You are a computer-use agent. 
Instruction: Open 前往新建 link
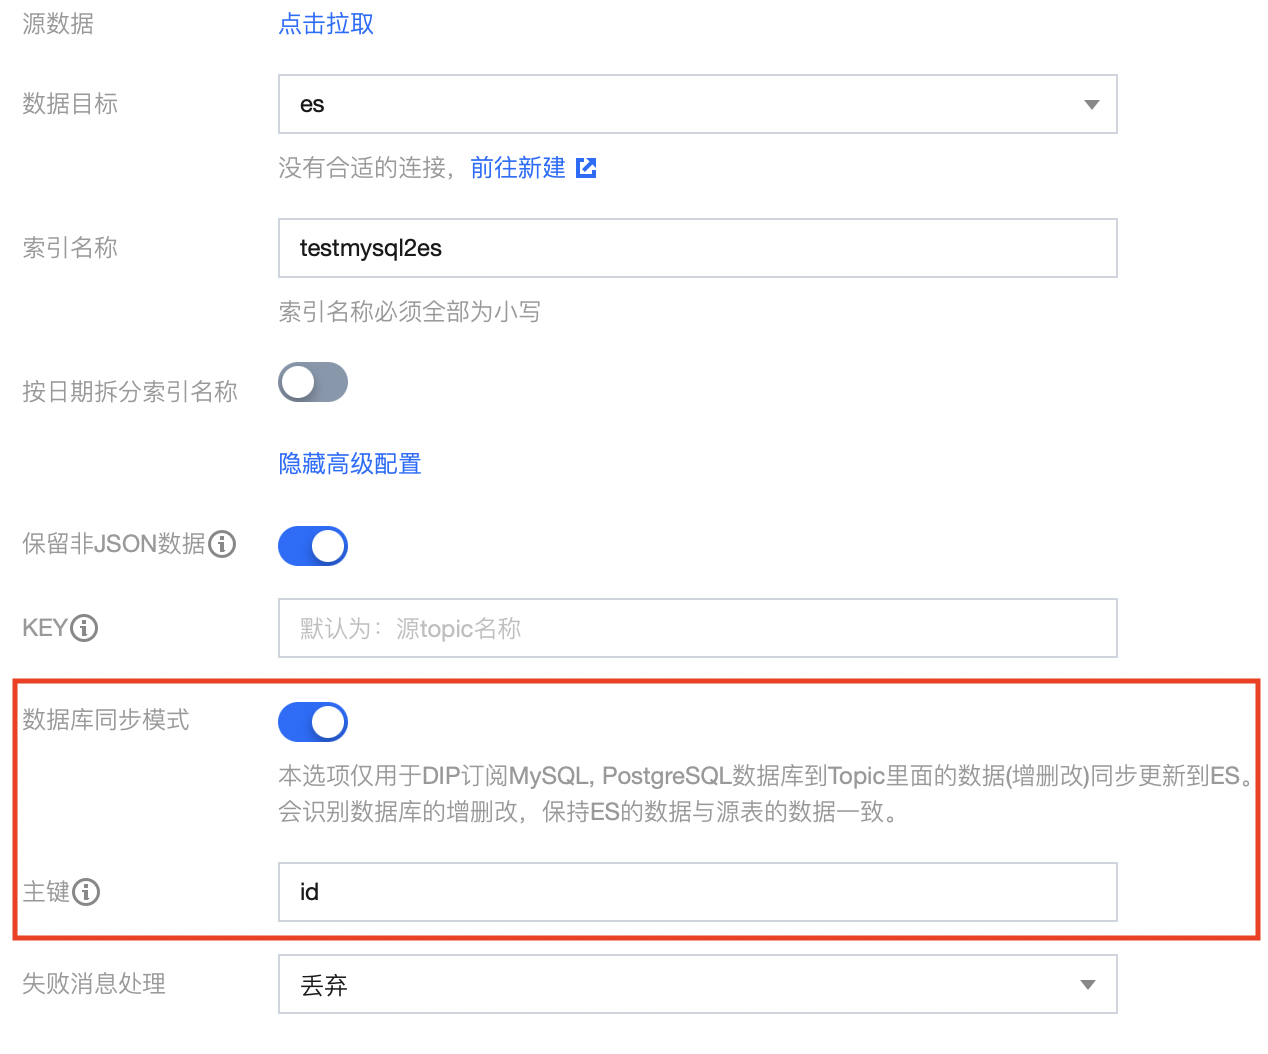point(518,168)
